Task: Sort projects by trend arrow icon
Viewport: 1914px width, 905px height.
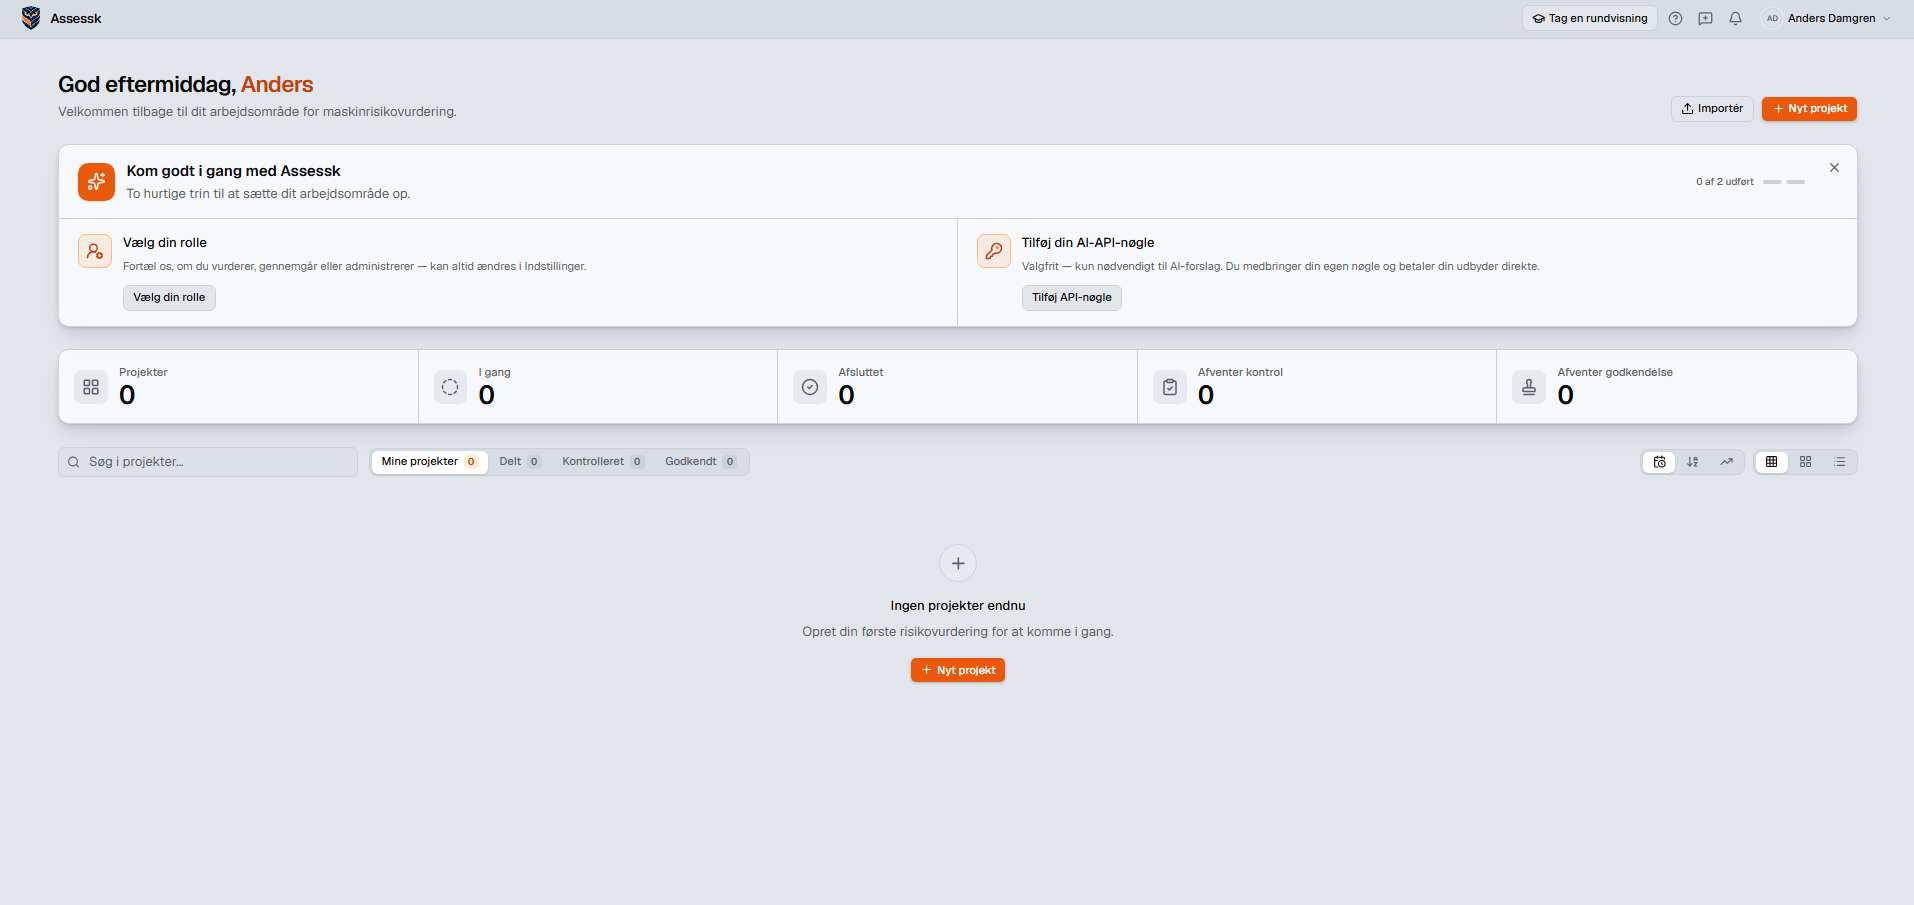Action: pyautogui.click(x=1727, y=462)
